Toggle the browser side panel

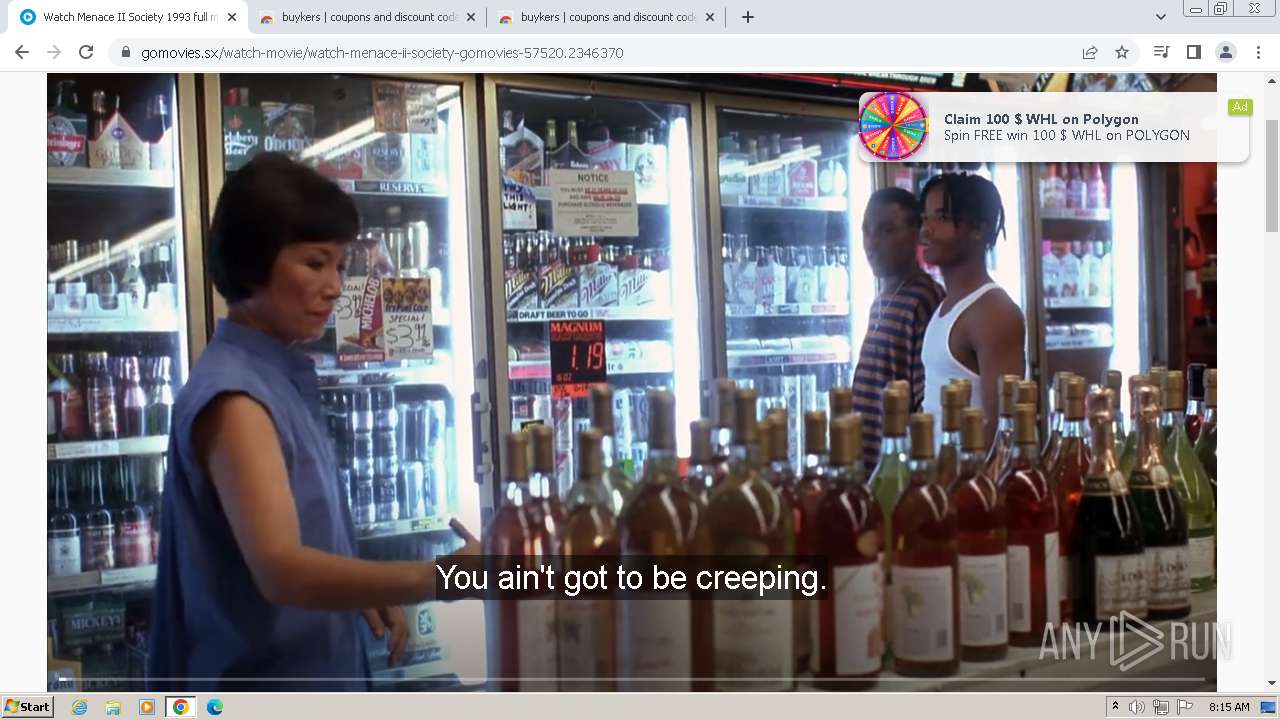click(x=1193, y=52)
